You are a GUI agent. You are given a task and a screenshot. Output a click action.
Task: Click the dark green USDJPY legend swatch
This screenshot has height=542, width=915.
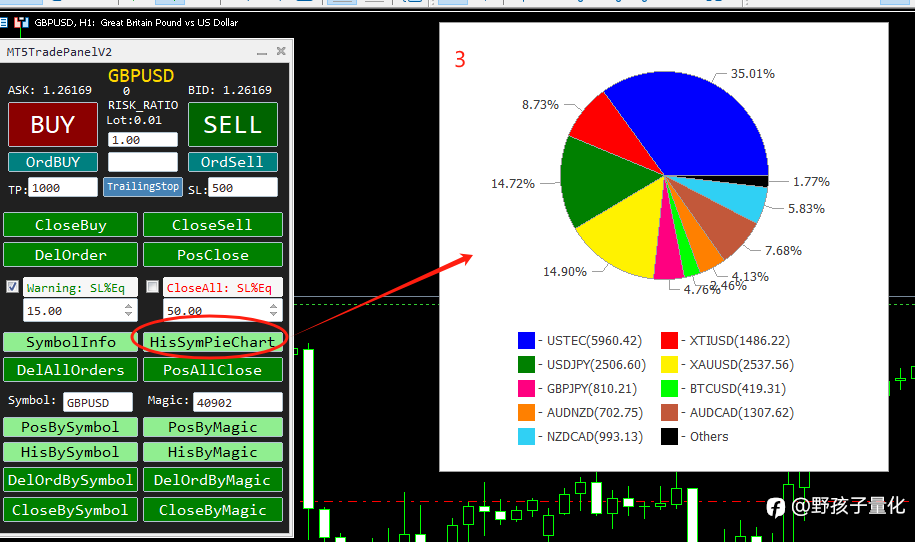coord(526,365)
